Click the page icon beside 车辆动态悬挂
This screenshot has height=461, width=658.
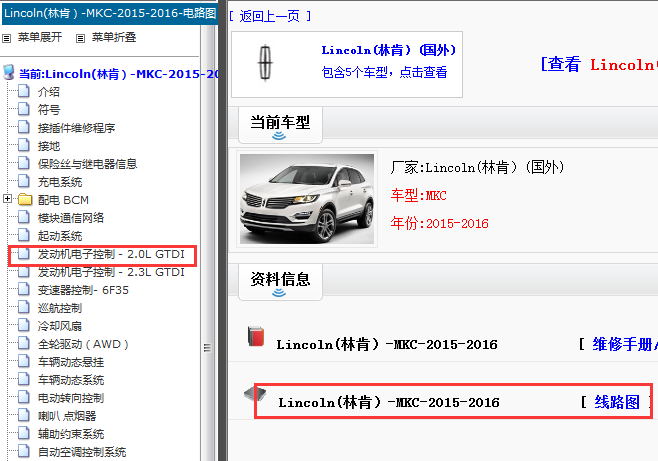click(24, 362)
